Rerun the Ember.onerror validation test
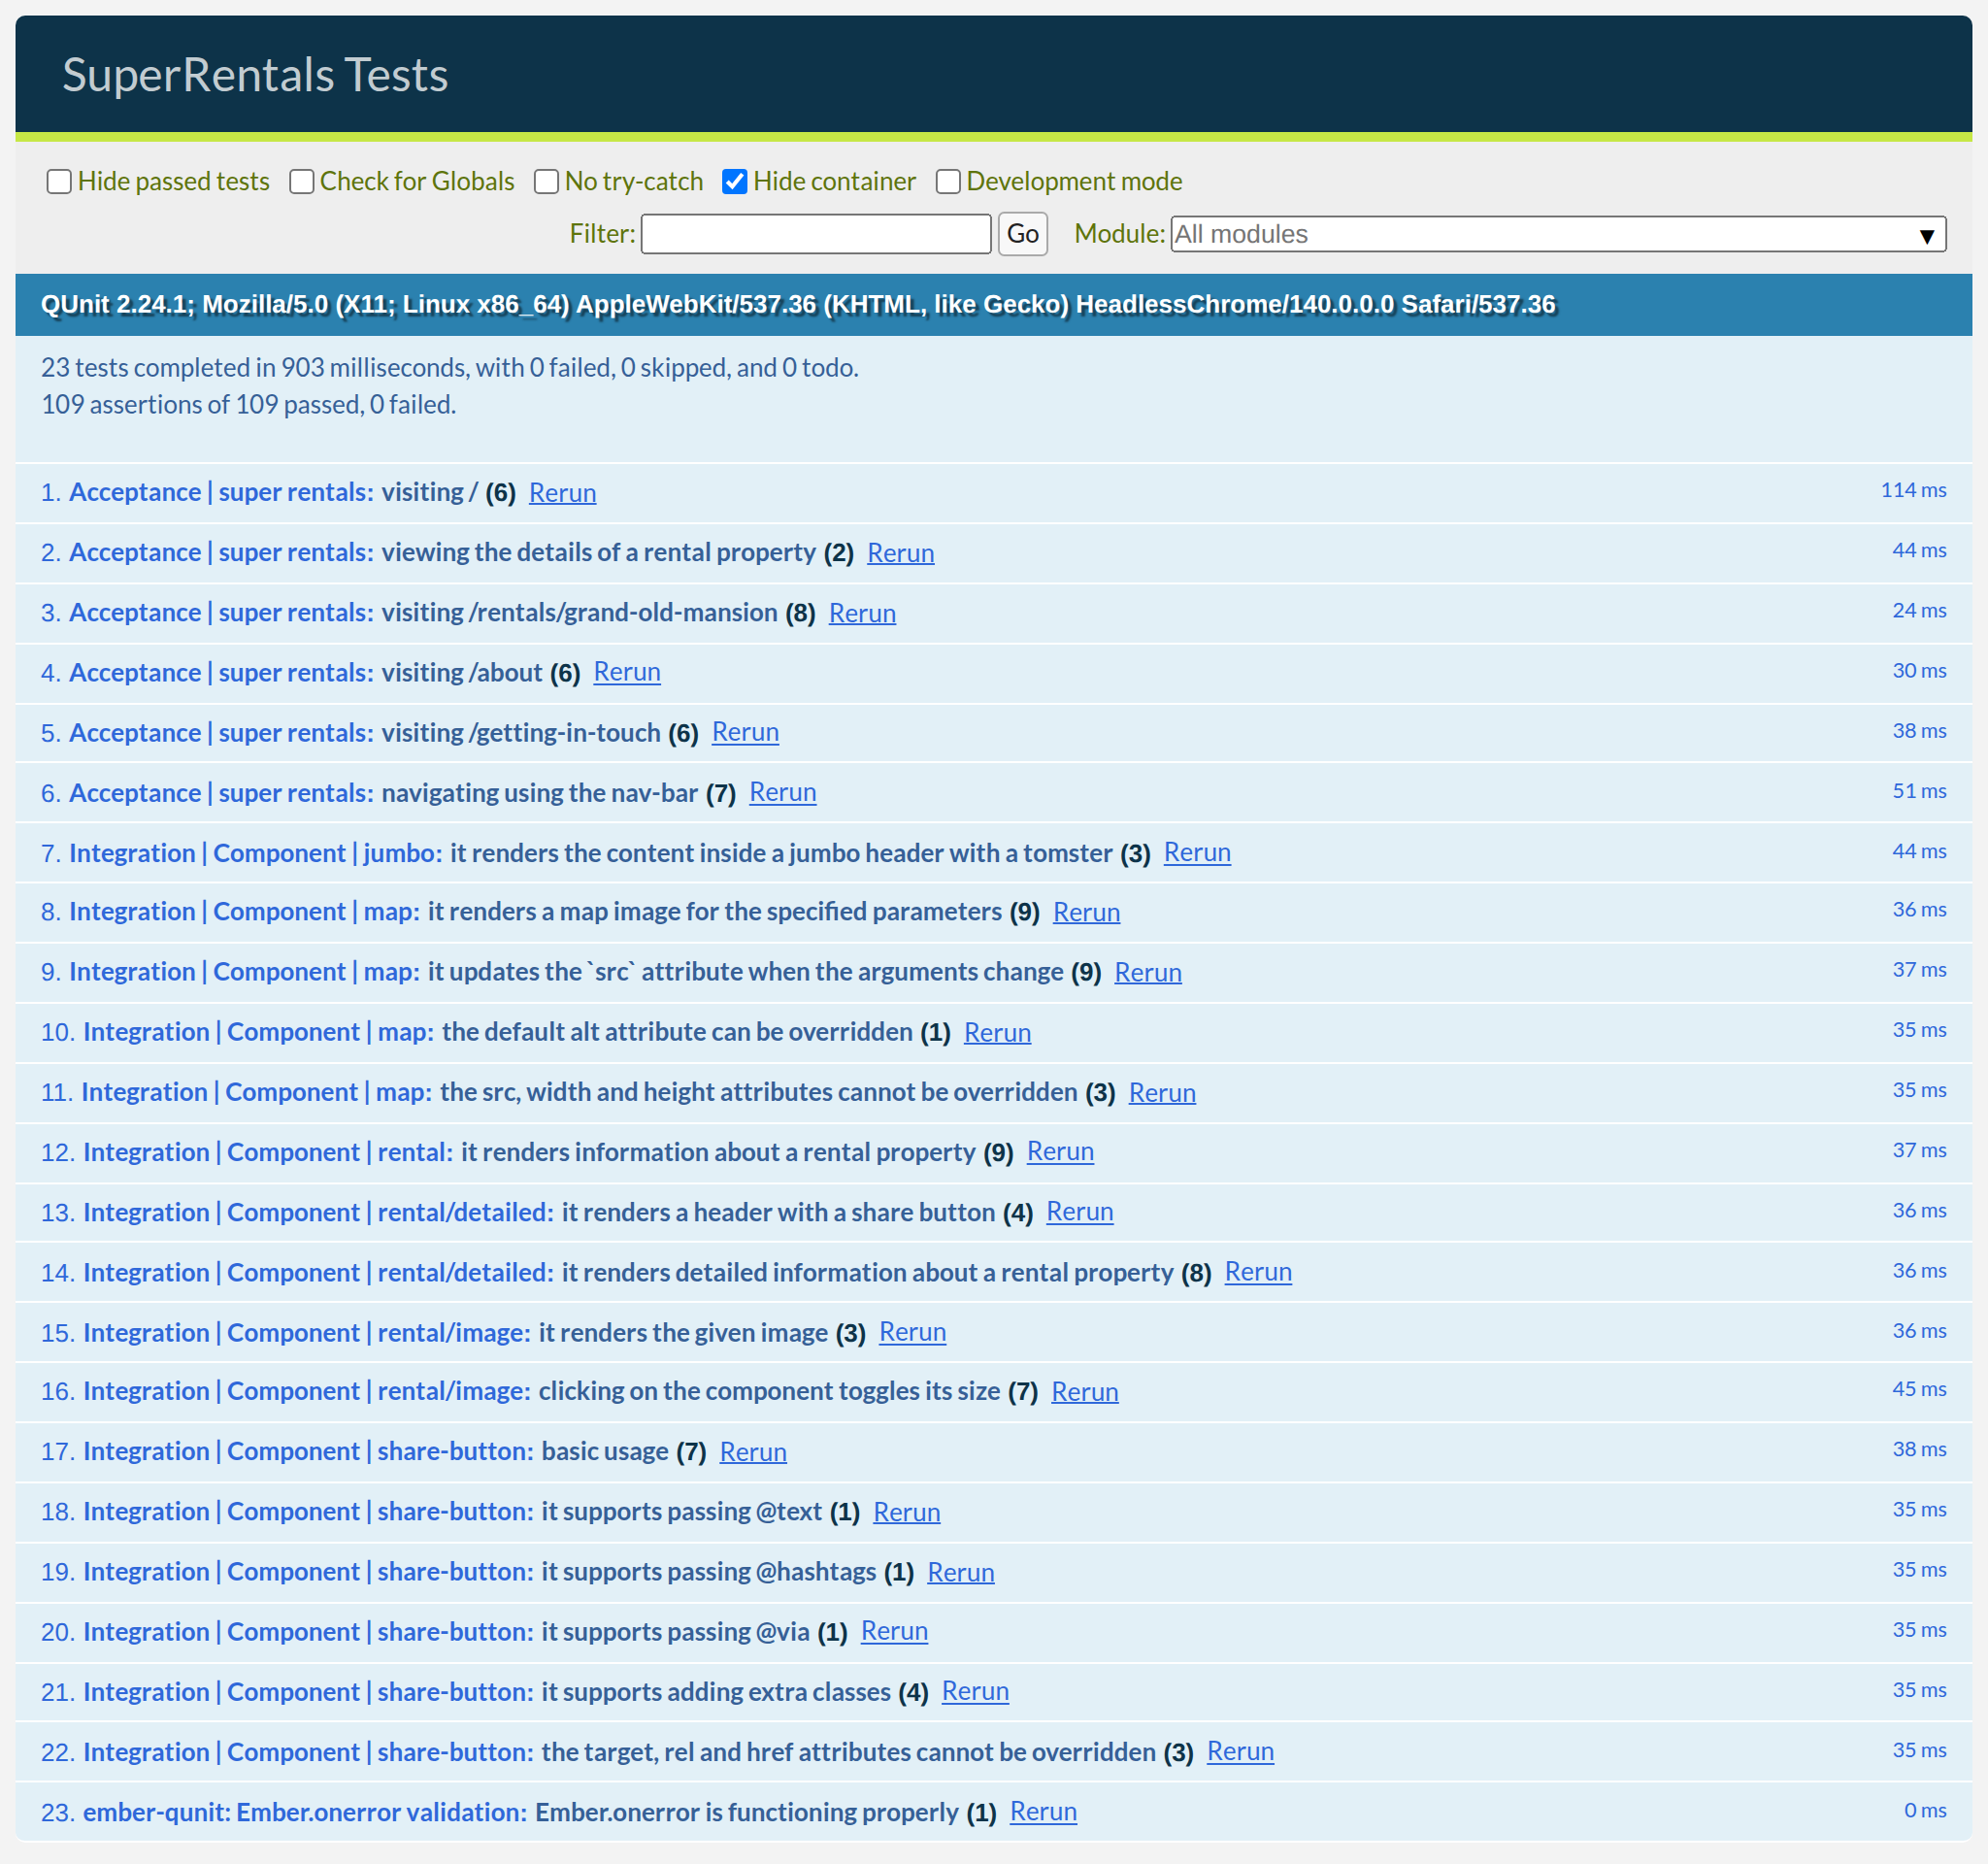 tap(1042, 1812)
